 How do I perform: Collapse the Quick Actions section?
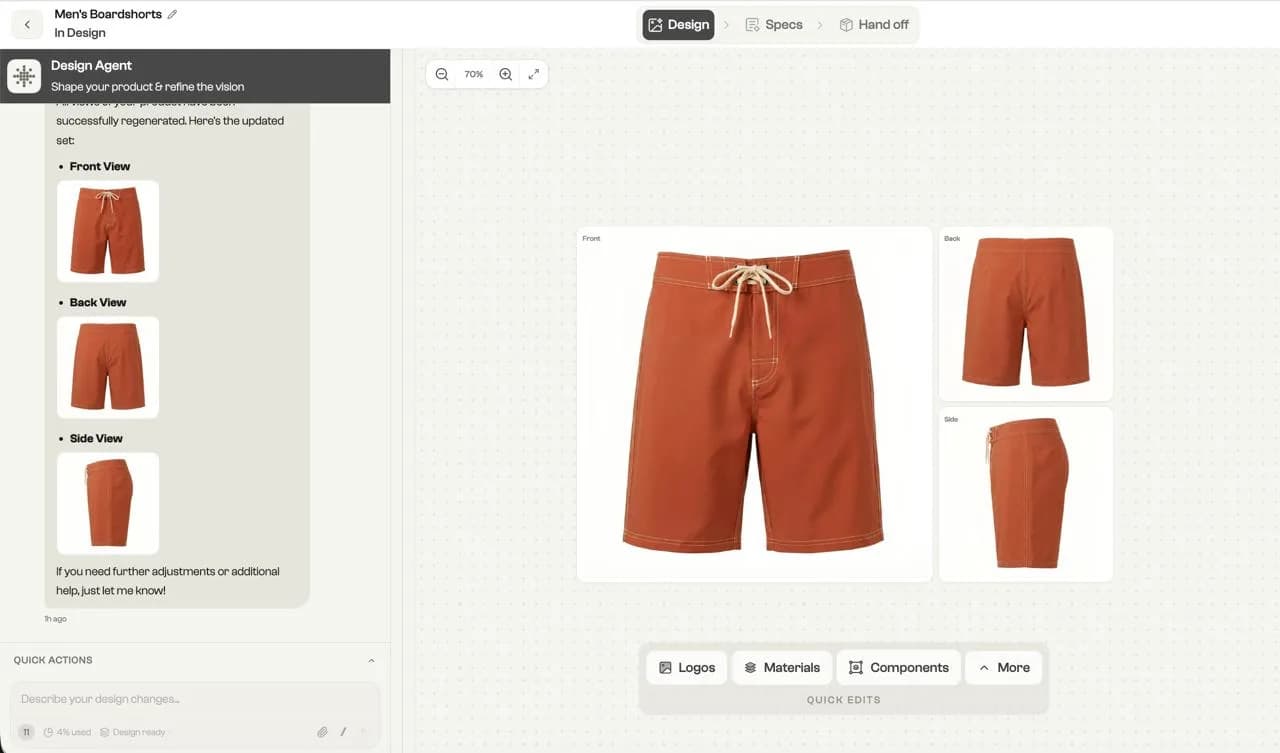point(371,660)
